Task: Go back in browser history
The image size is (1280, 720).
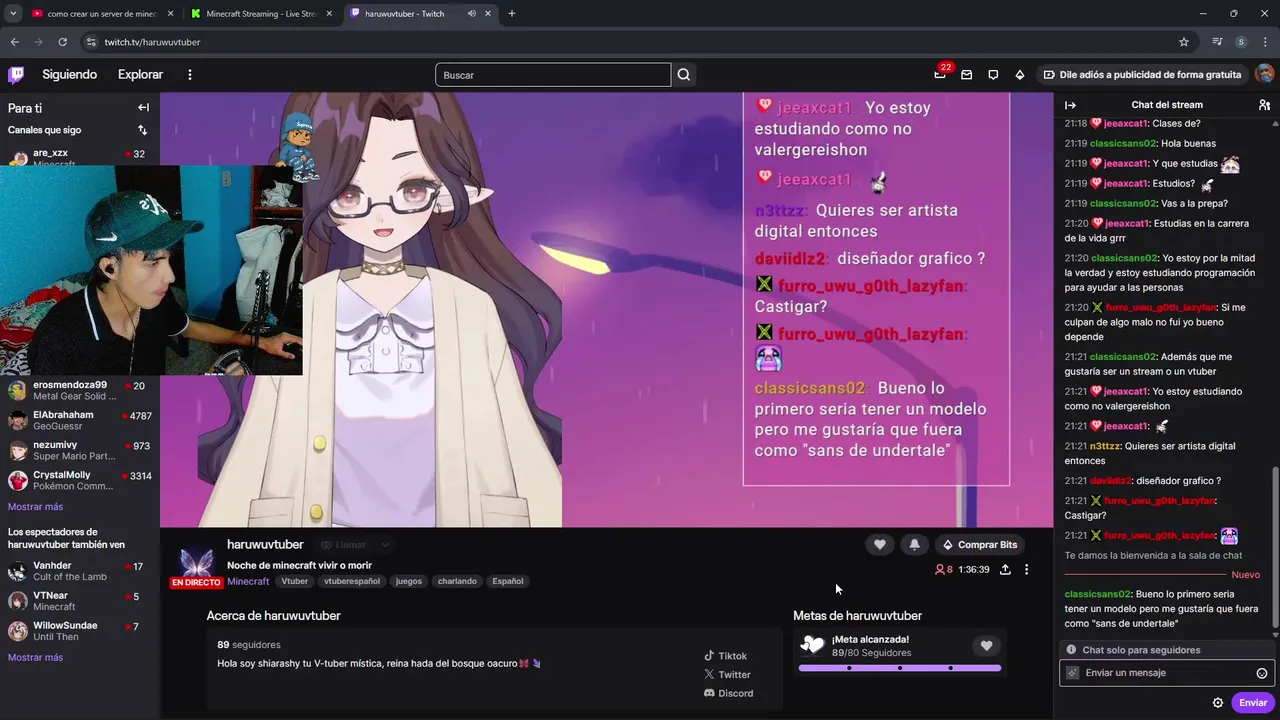Action: 14,42
